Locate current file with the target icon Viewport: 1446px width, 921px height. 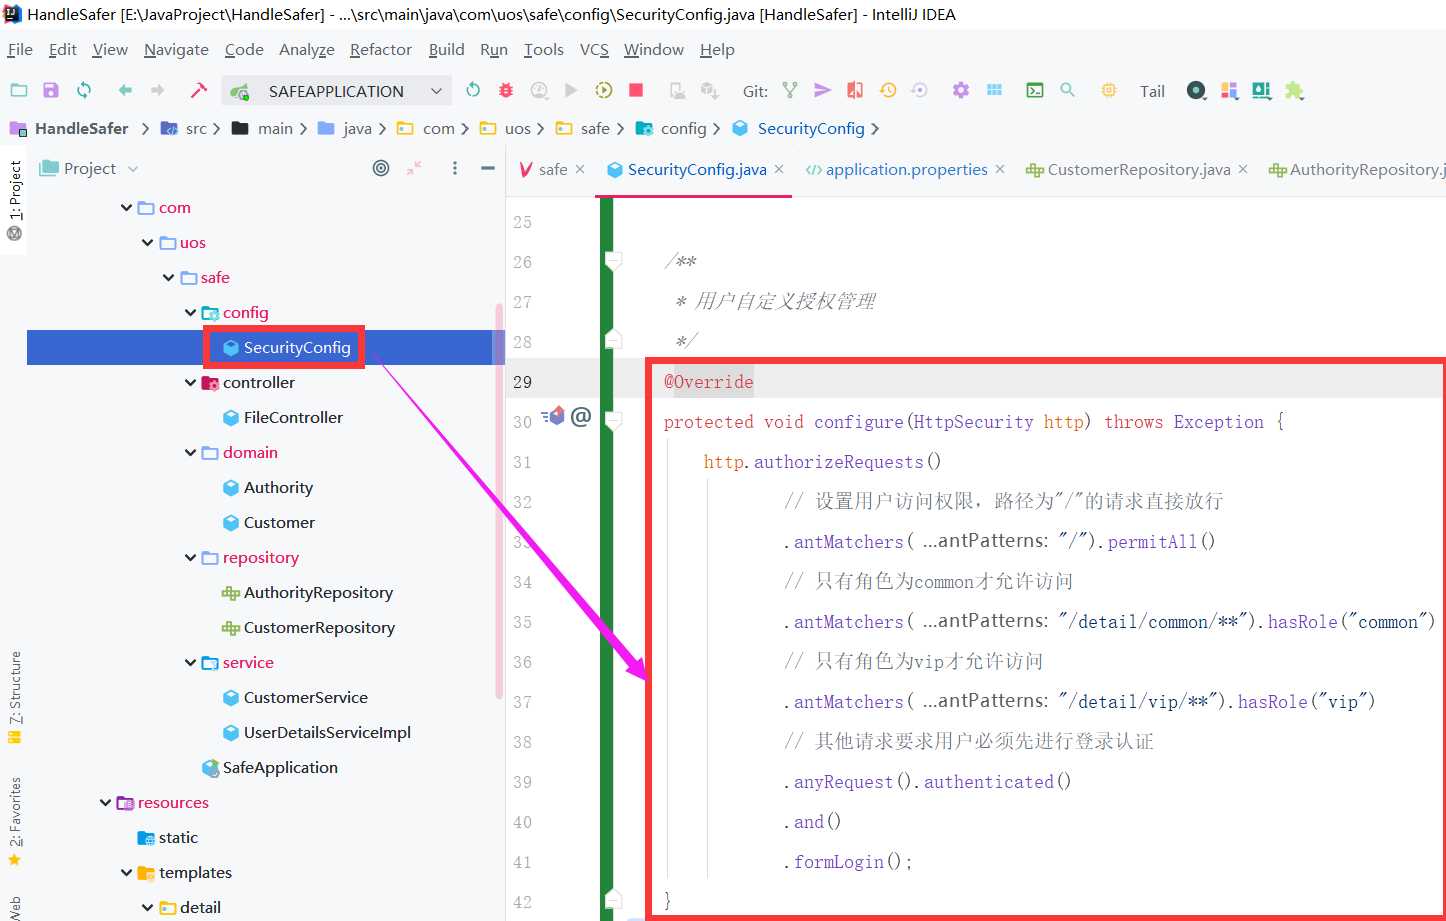[381, 168]
